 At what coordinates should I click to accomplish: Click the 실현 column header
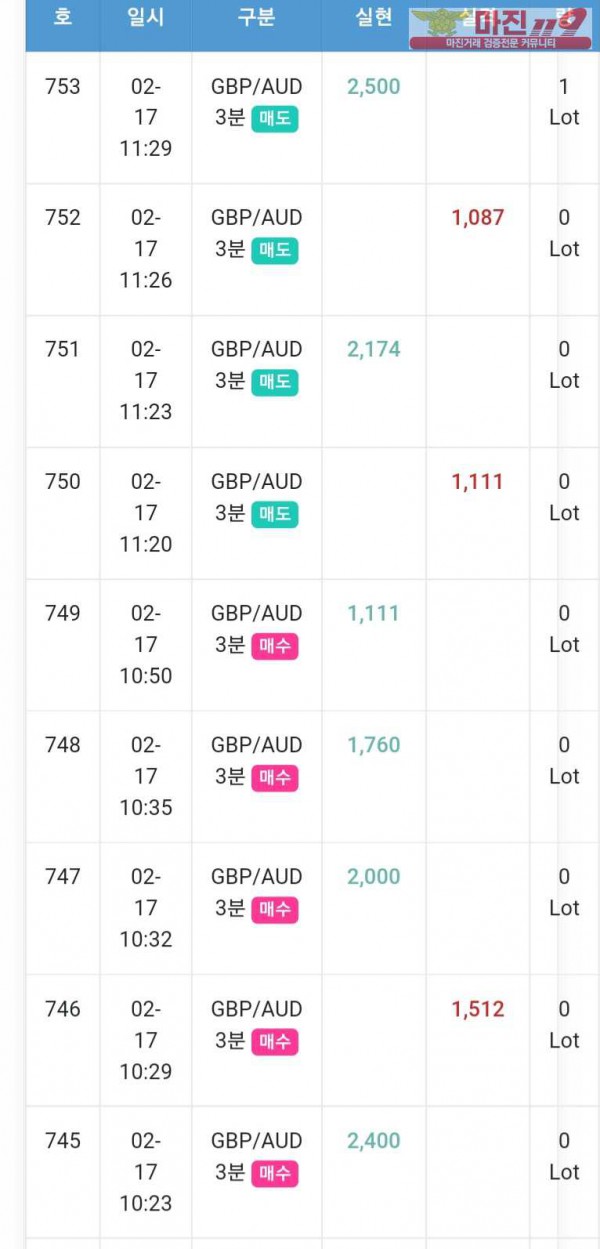[x=374, y=18]
